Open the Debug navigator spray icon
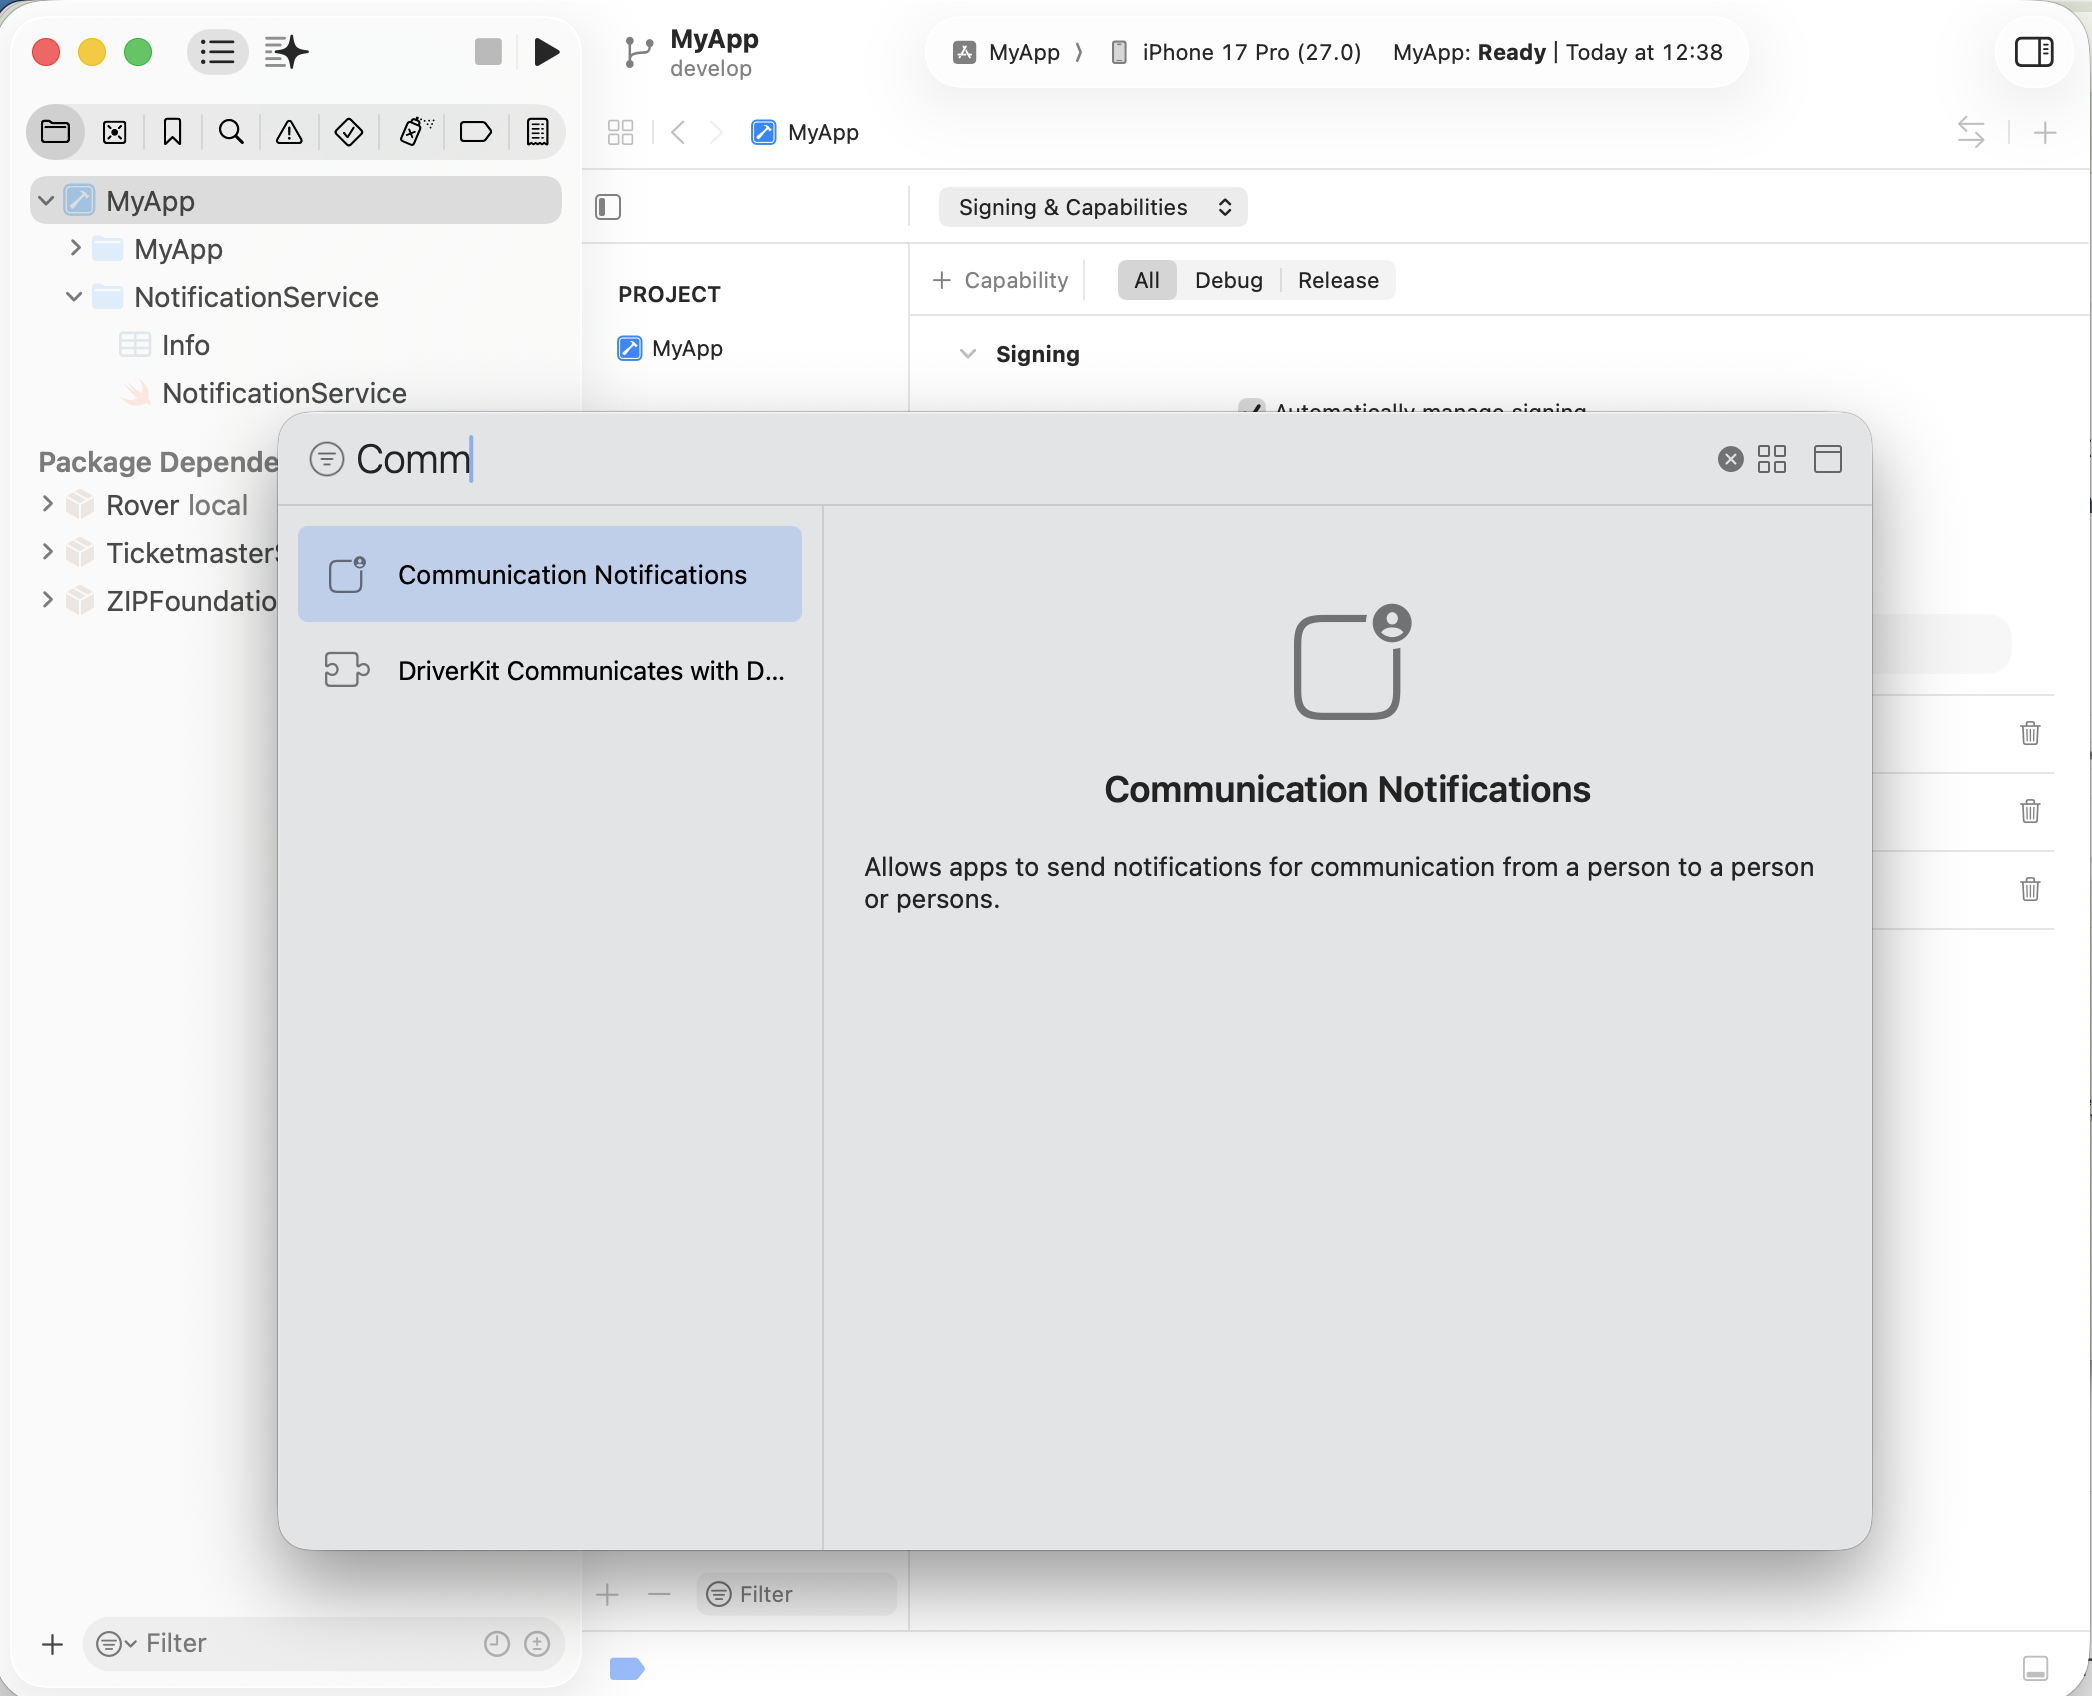The width and height of the screenshot is (2092, 1696). (x=415, y=132)
